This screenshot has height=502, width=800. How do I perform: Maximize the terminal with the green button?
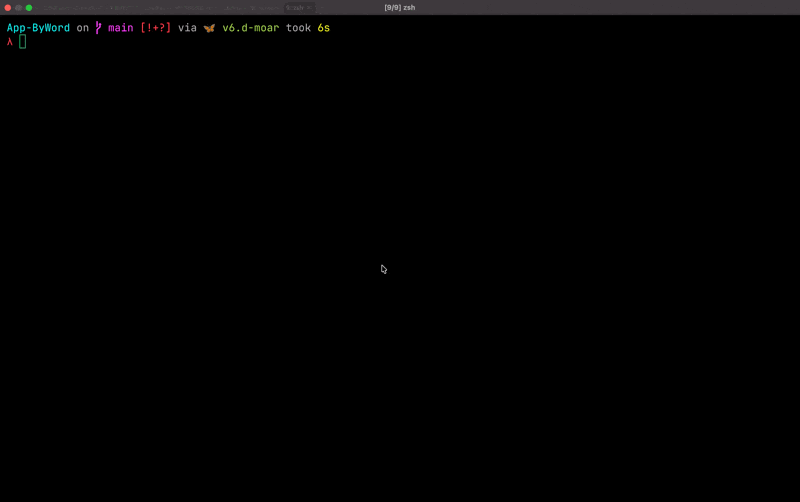tap(29, 7)
